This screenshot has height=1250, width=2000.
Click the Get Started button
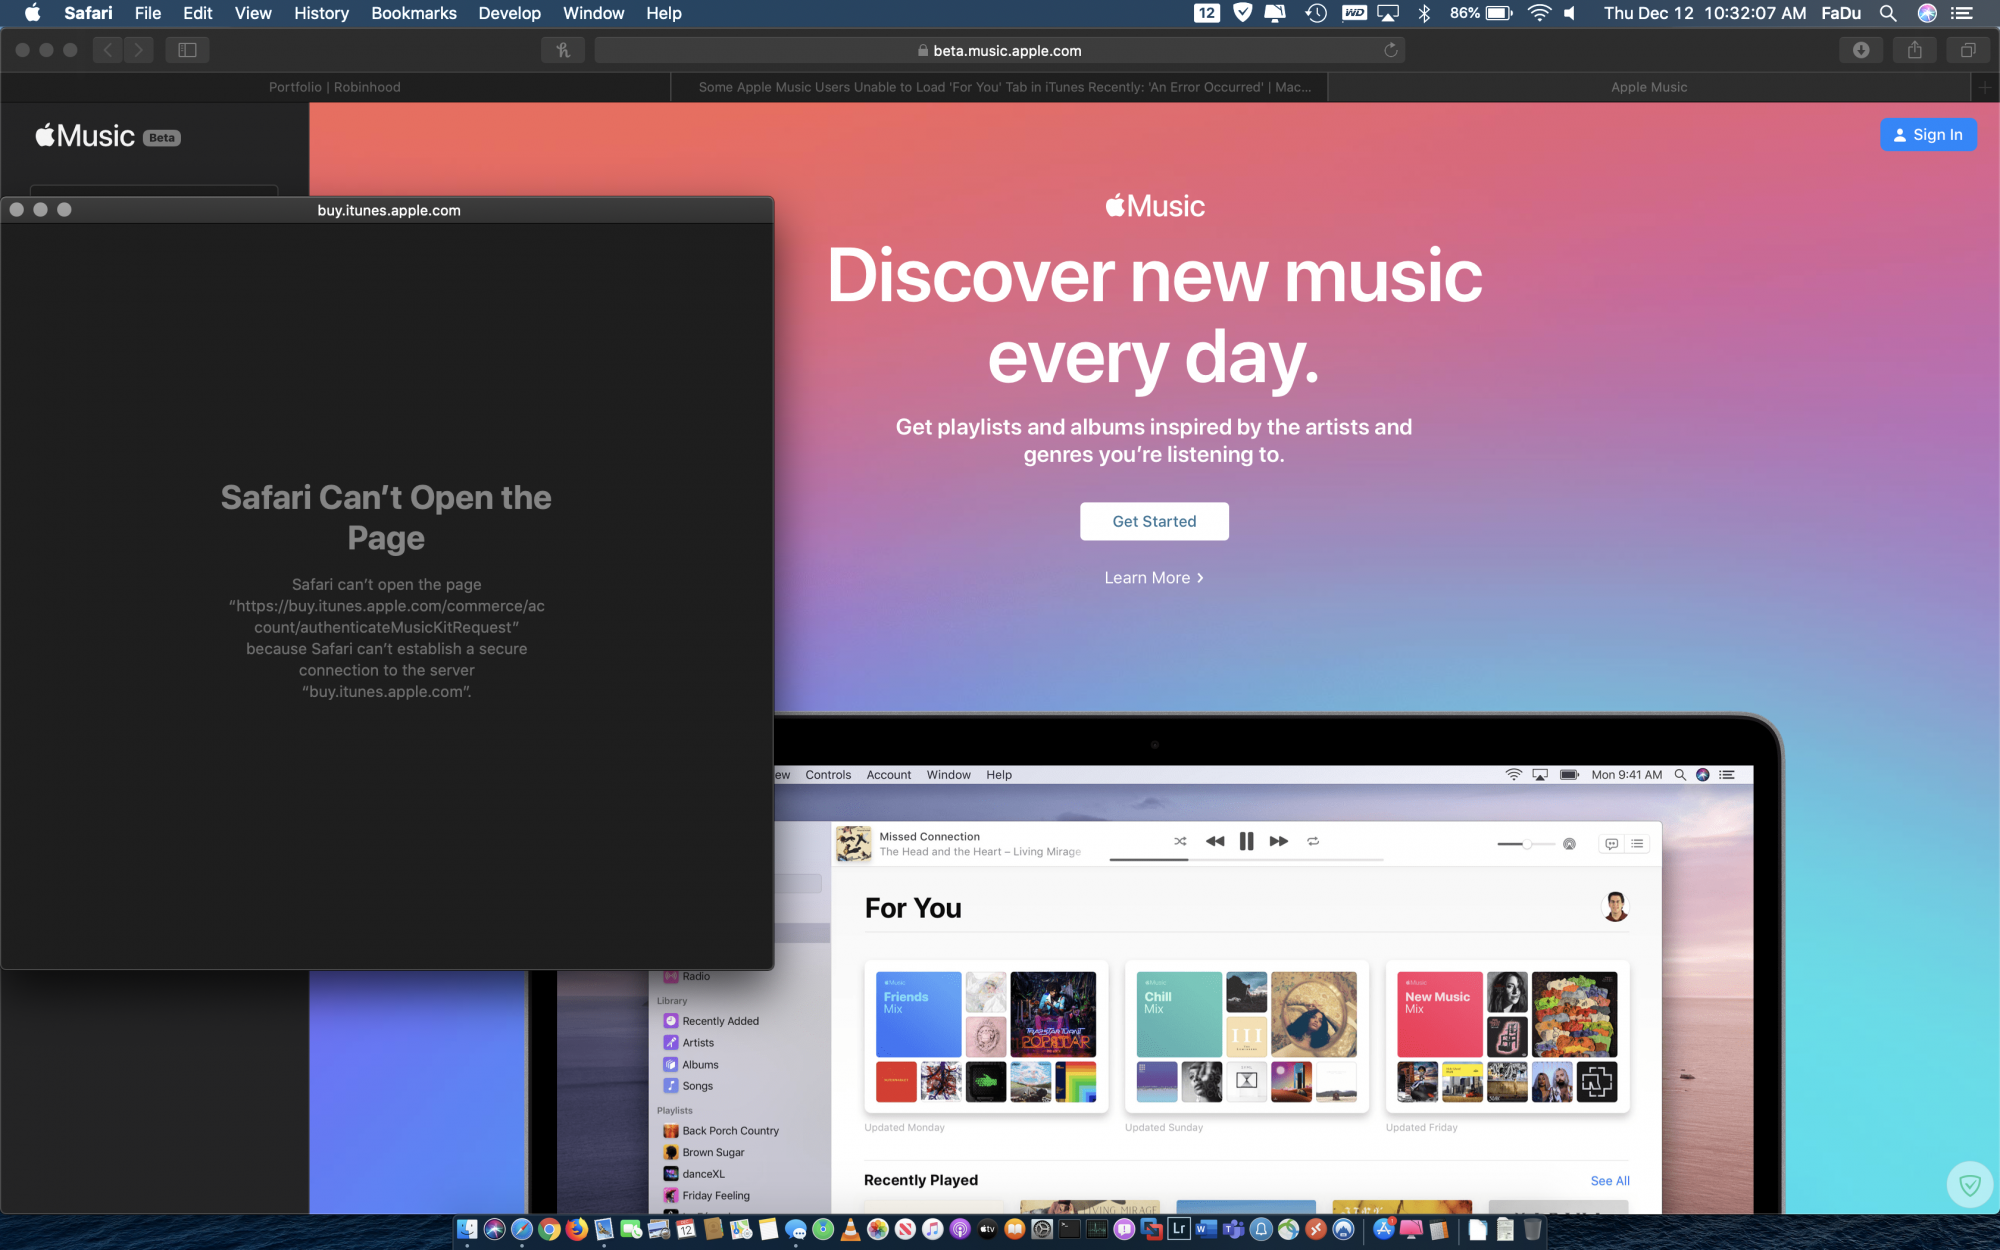pos(1154,521)
